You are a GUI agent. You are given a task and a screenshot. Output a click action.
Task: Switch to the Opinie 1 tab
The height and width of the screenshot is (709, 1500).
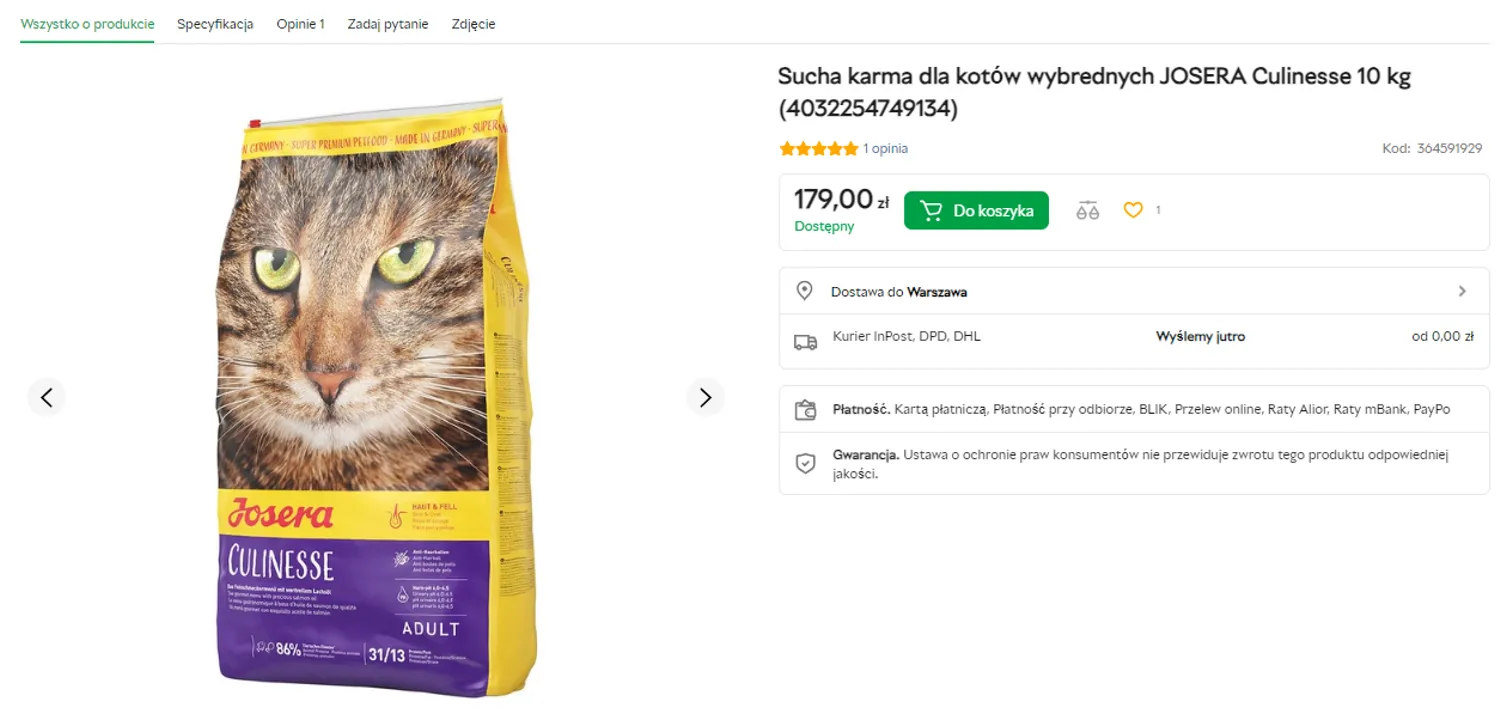click(x=300, y=24)
